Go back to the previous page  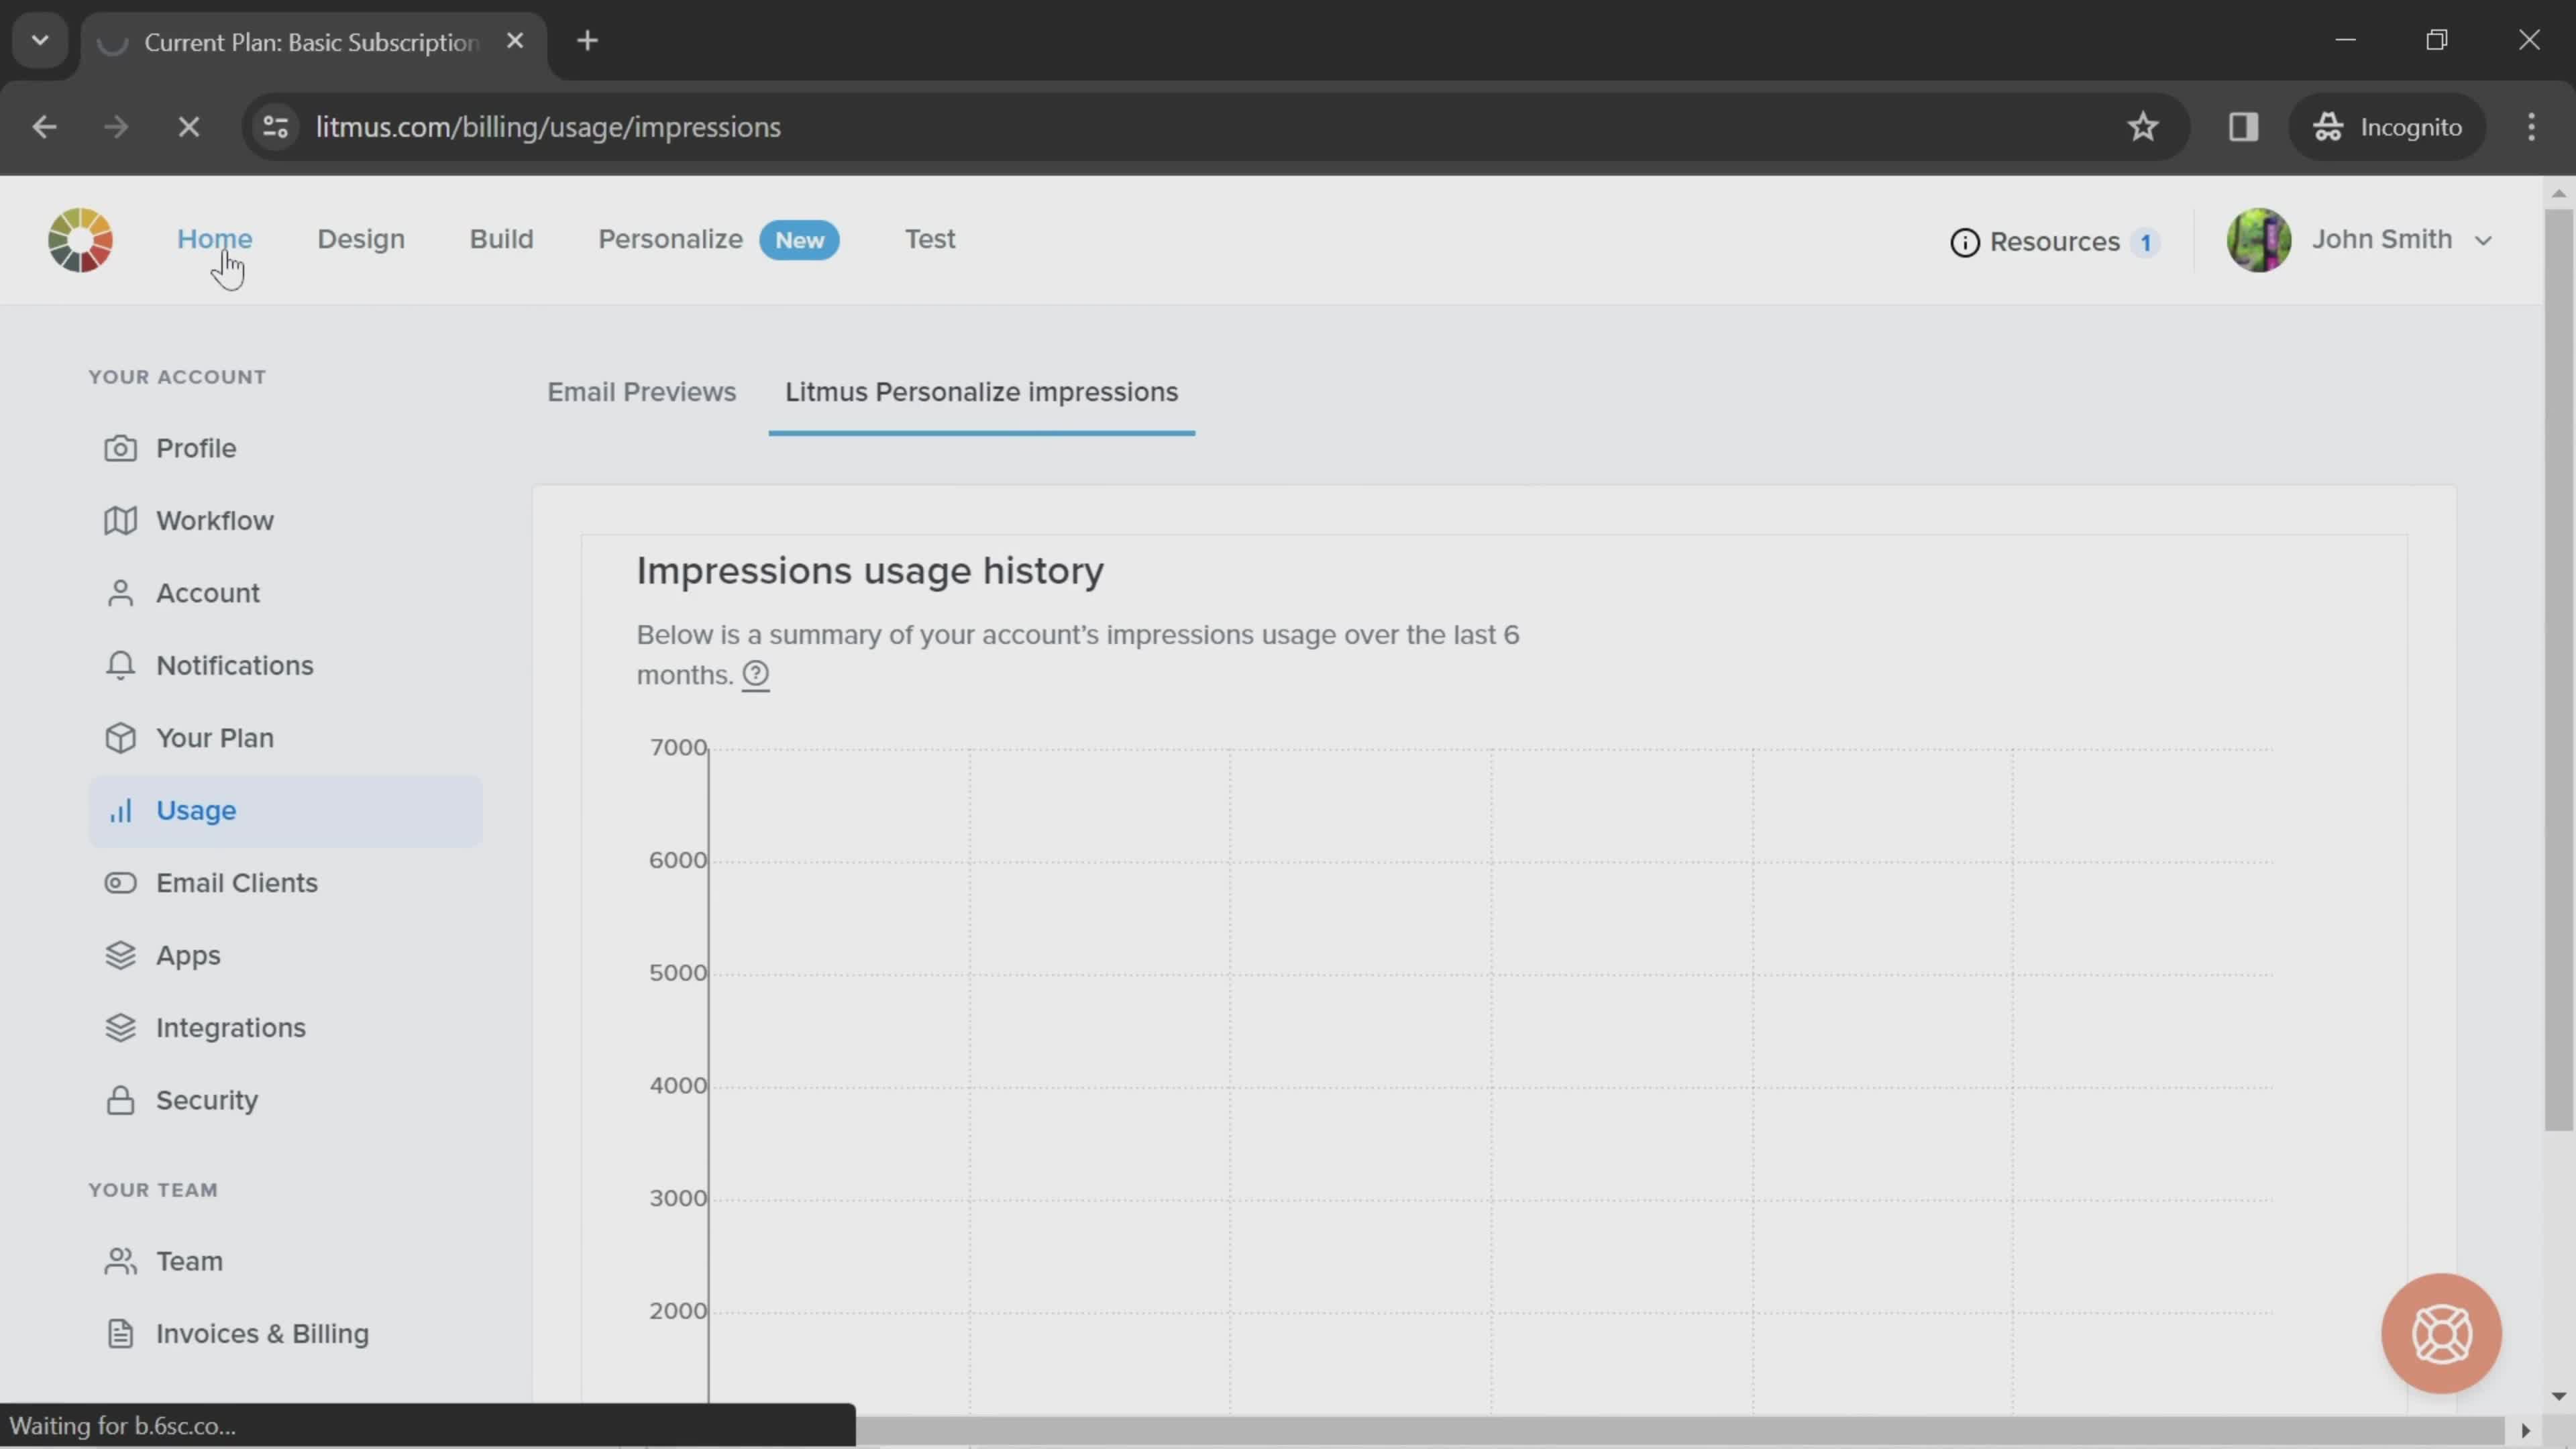point(44,127)
